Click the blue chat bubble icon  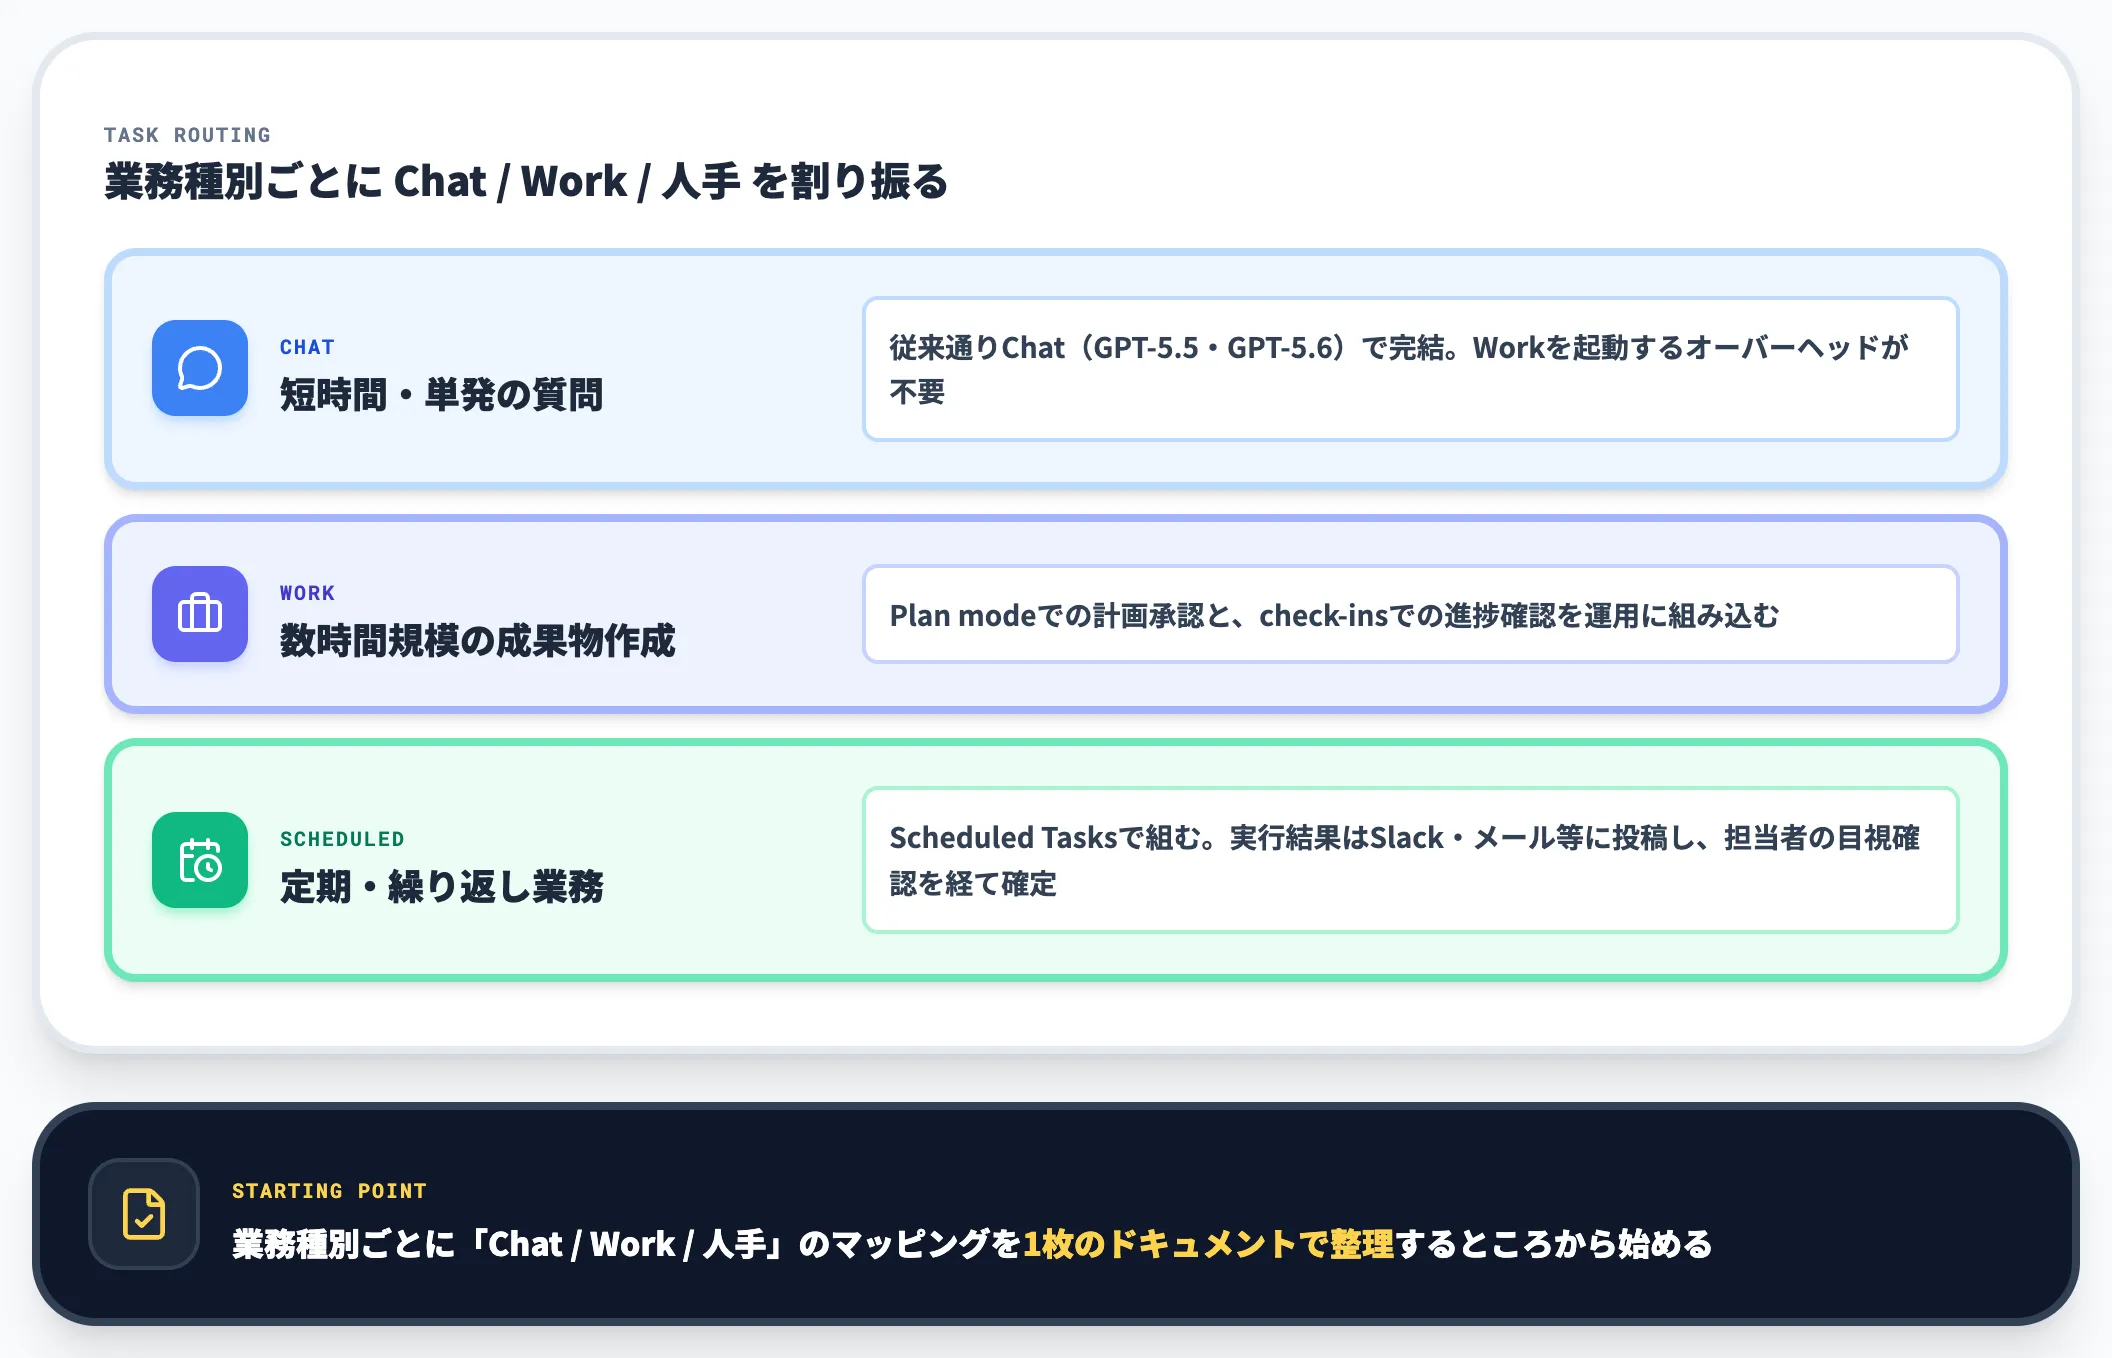[200, 368]
